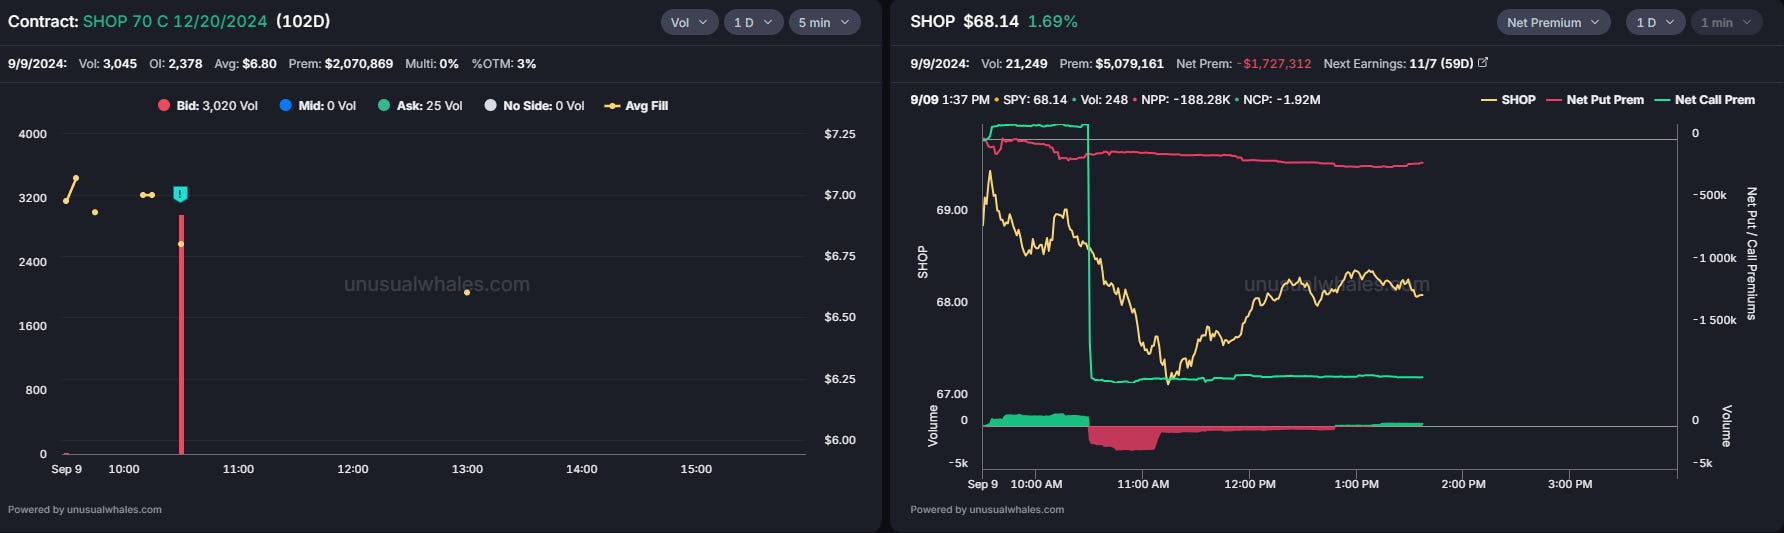The image size is (1784, 533).
Task: Click the Prem: $5,079,161 value
Action: 1112,63
